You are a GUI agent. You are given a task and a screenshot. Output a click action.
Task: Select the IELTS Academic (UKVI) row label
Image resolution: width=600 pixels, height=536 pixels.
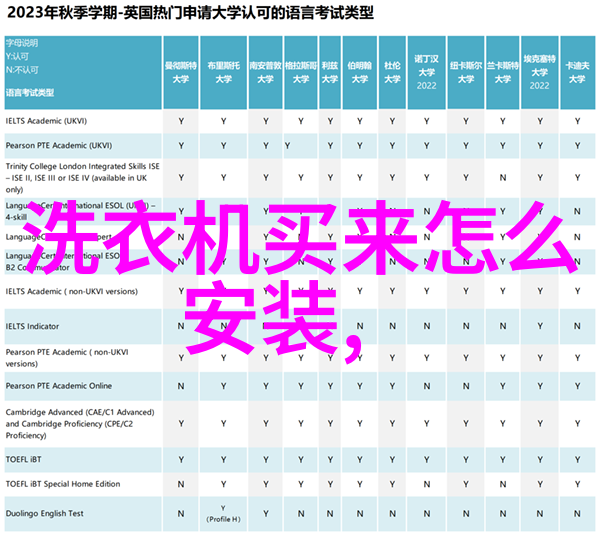(x=46, y=121)
